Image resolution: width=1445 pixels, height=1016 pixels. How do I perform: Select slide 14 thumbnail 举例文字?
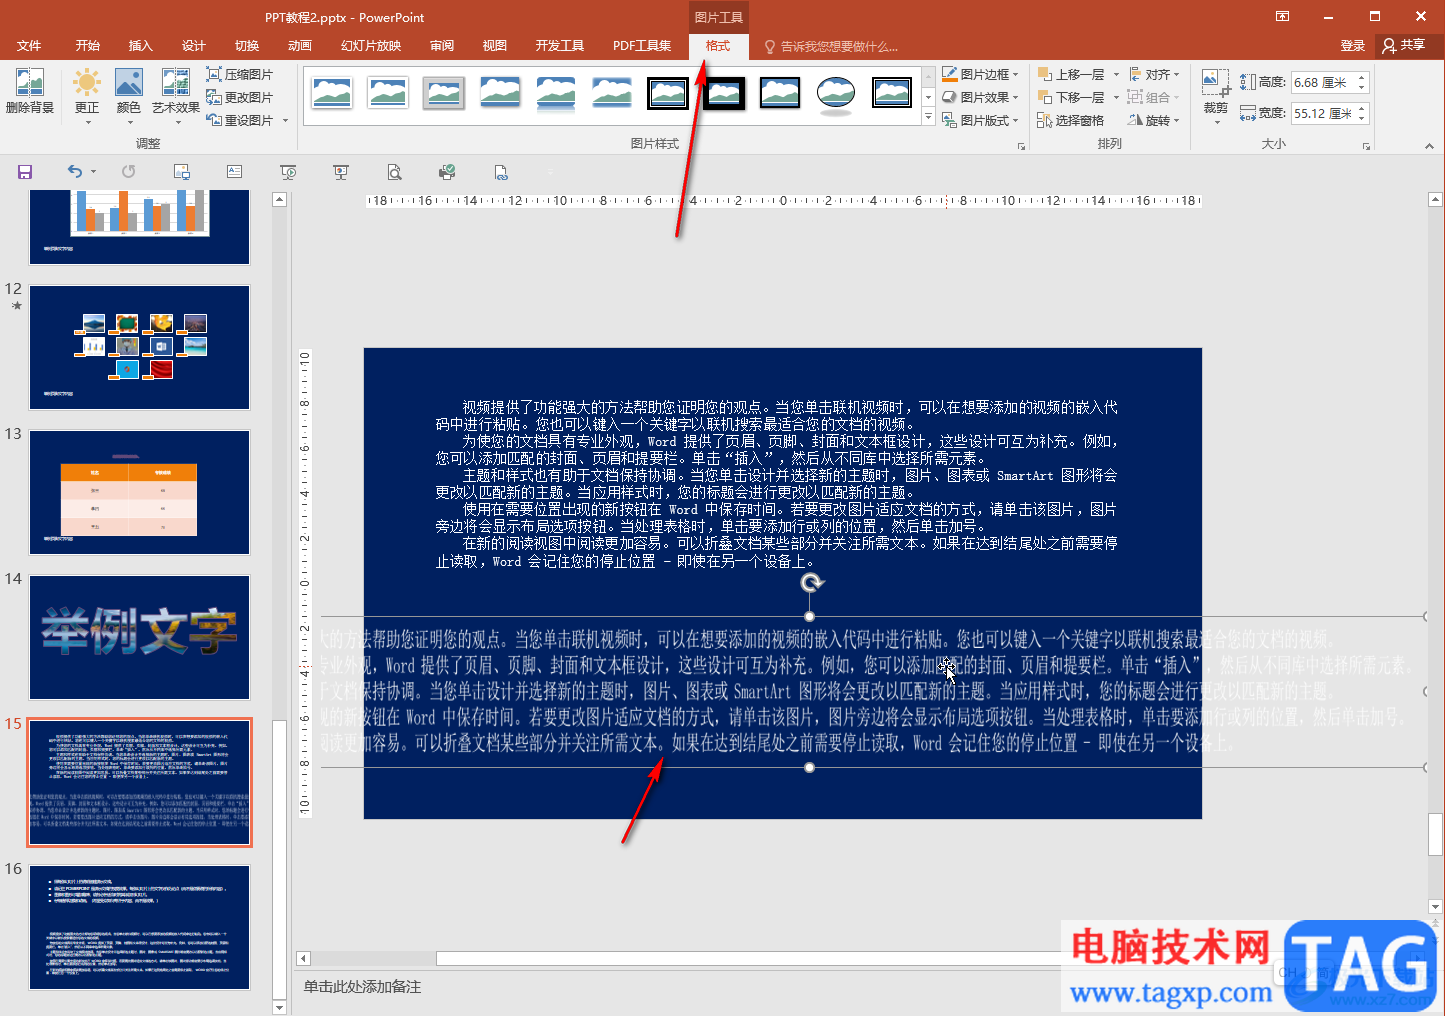(139, 637)
